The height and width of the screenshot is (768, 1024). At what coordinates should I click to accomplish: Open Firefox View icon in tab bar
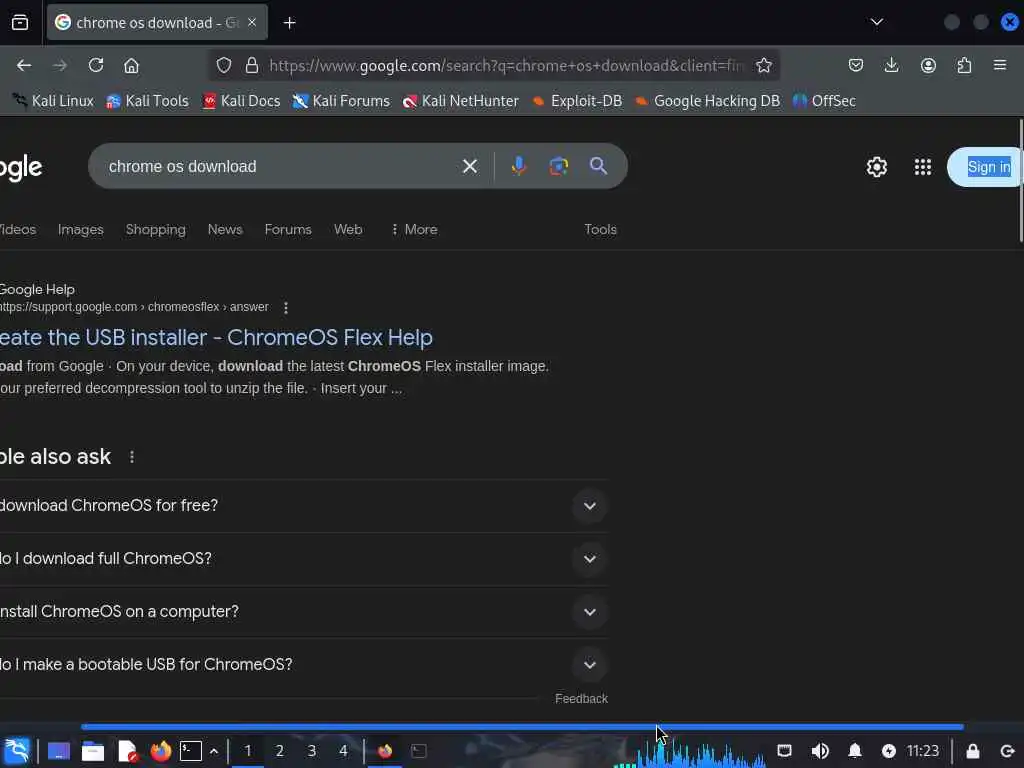[20, 22]
